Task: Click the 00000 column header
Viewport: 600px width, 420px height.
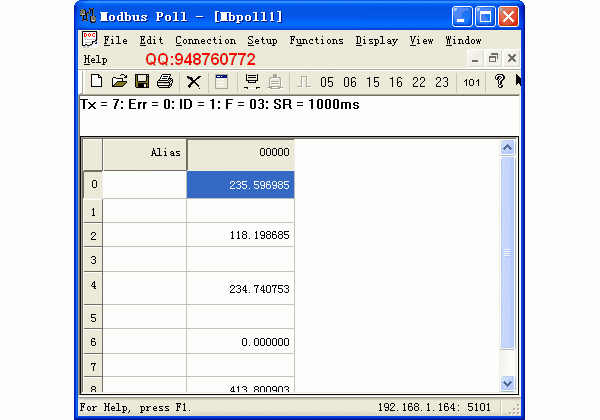Action: pyautogui.click(x=240, y=153)
